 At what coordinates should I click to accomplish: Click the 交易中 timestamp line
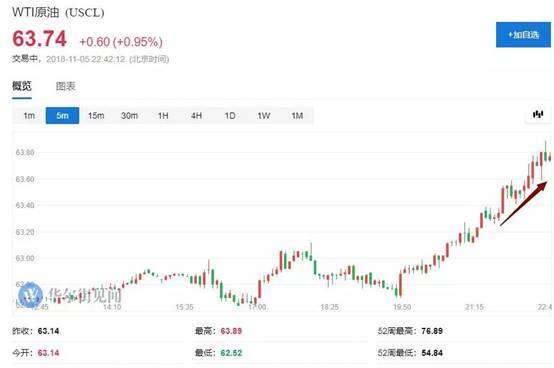(90, 59)
